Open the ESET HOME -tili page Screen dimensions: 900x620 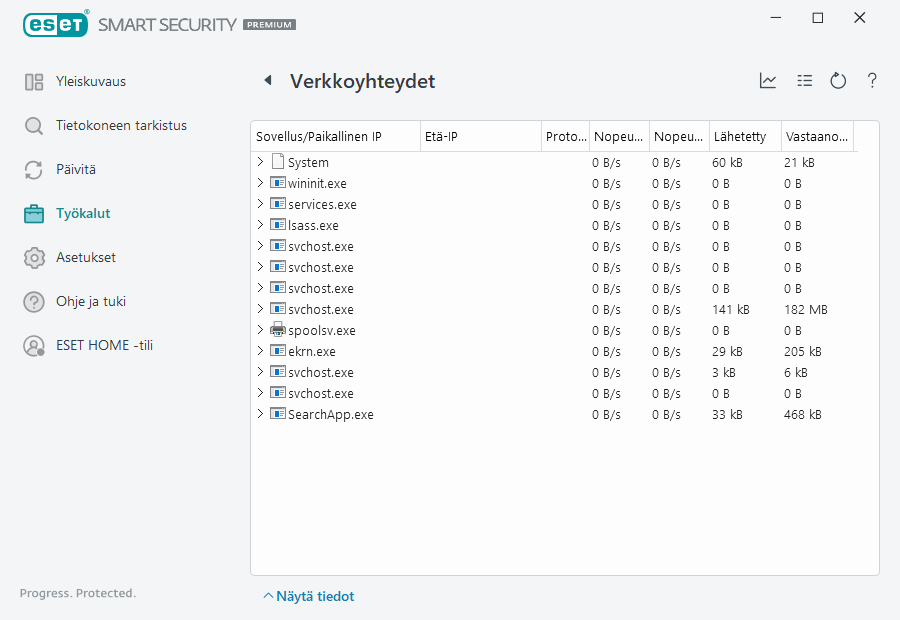pyautogui.click(x=104, y=345)
